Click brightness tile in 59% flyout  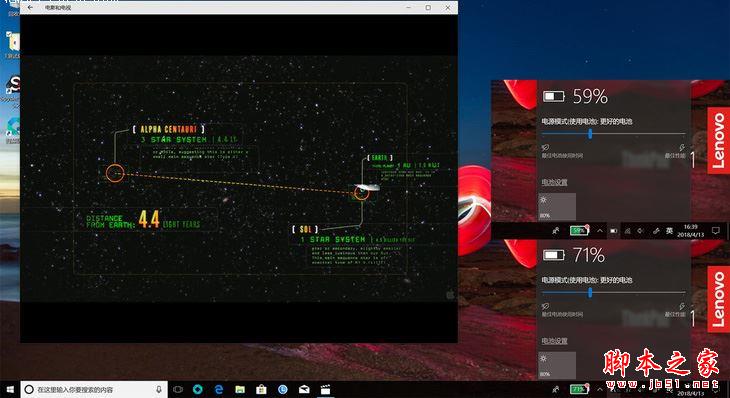(x=557, y=207)
